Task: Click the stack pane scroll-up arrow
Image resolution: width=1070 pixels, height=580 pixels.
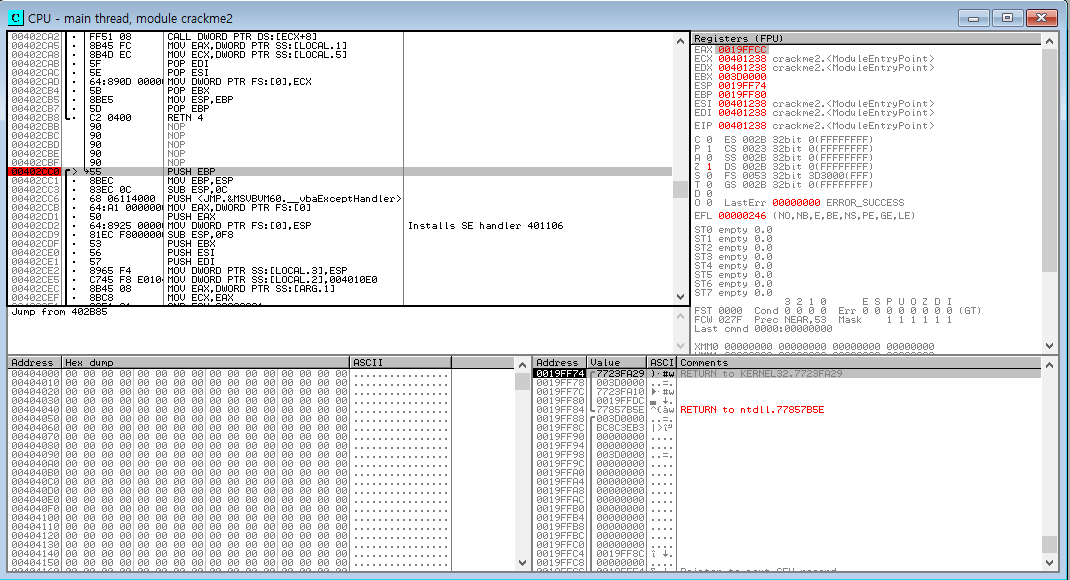Action: click(x=1050, y=365)
